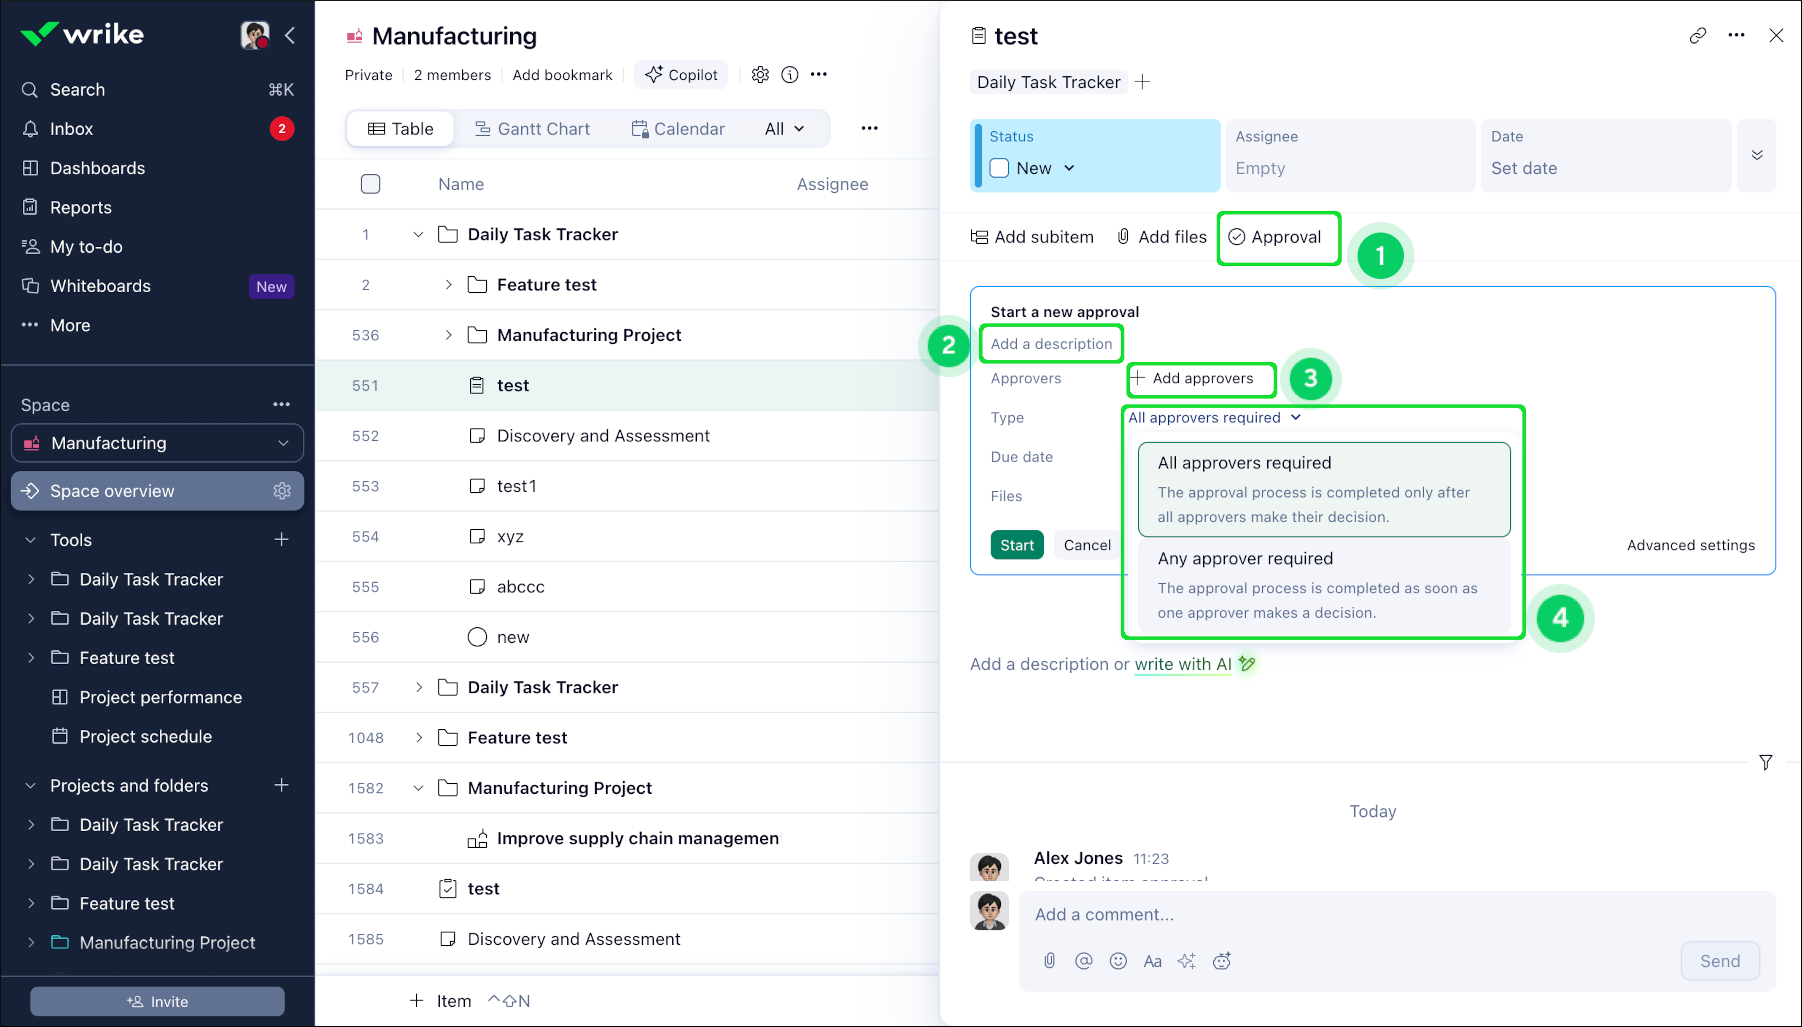Open the All views dropdown

(x=785, y=129)
